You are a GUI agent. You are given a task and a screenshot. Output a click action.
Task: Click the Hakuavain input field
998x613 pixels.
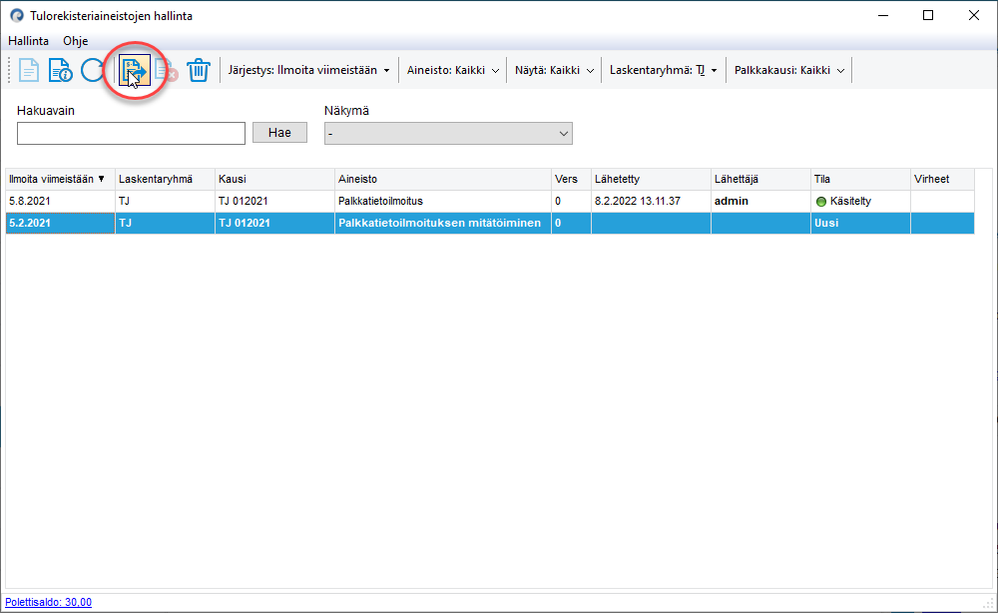[131, 134]
